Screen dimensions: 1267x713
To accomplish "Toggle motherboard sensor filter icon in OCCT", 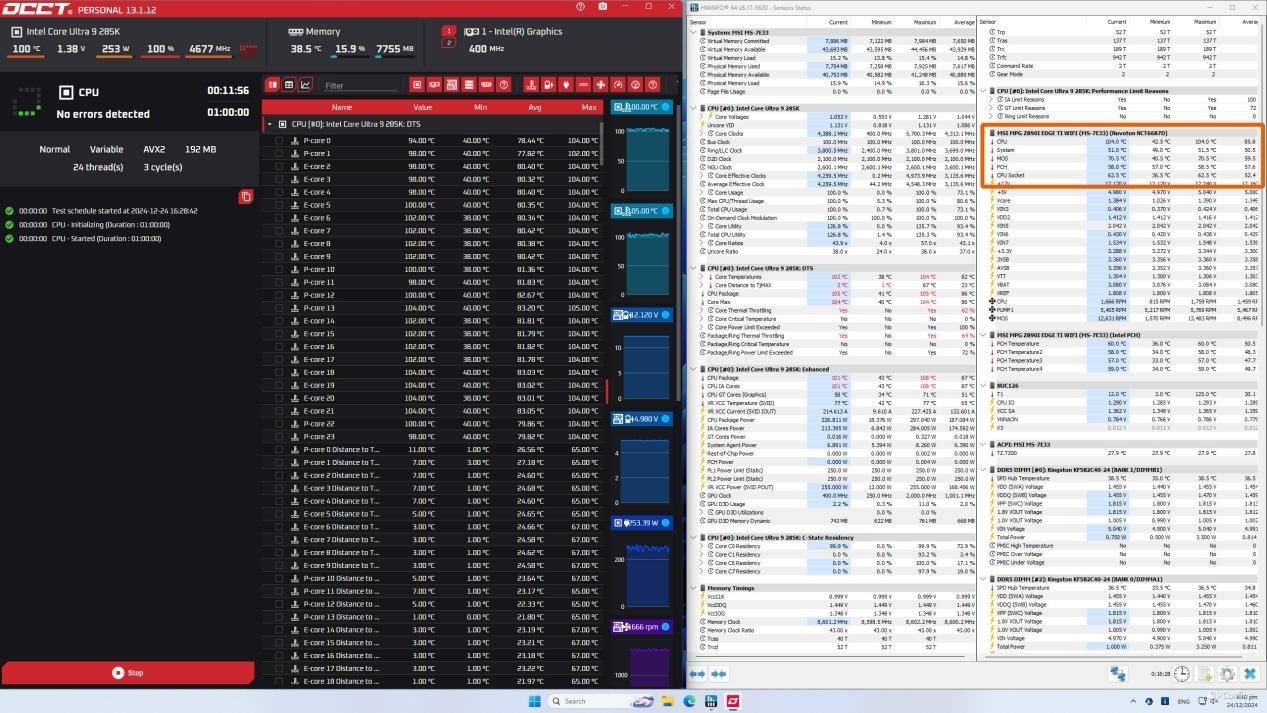I will tap(452, 85).
